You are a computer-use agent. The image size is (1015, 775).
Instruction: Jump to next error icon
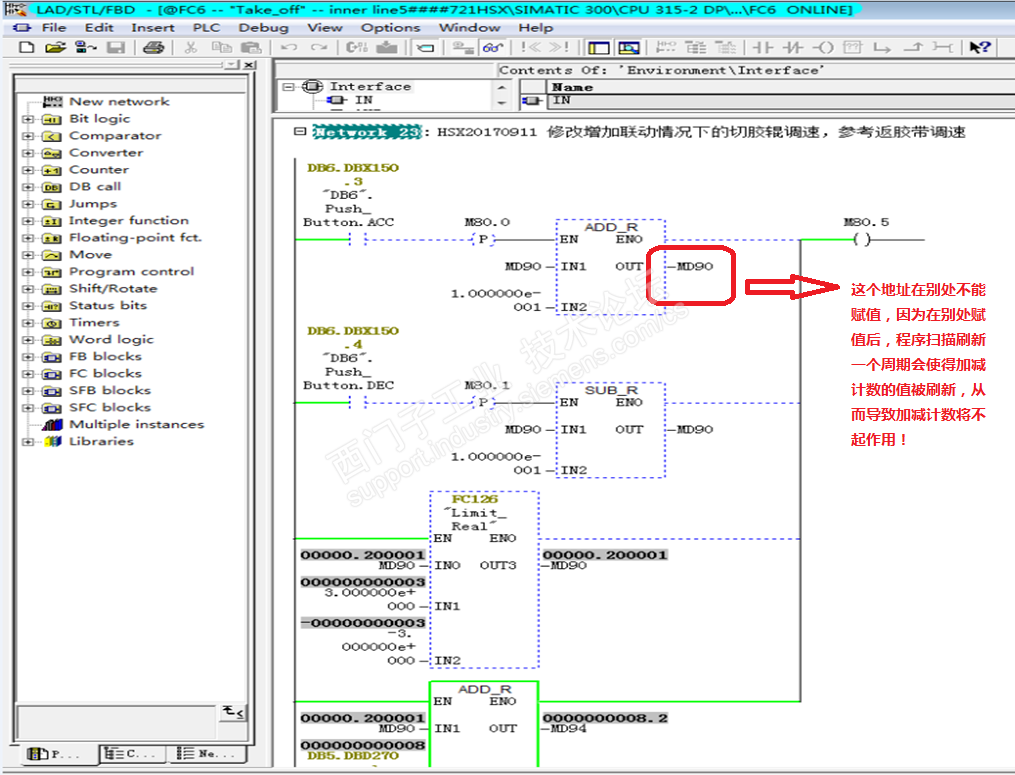pos(559,47)
